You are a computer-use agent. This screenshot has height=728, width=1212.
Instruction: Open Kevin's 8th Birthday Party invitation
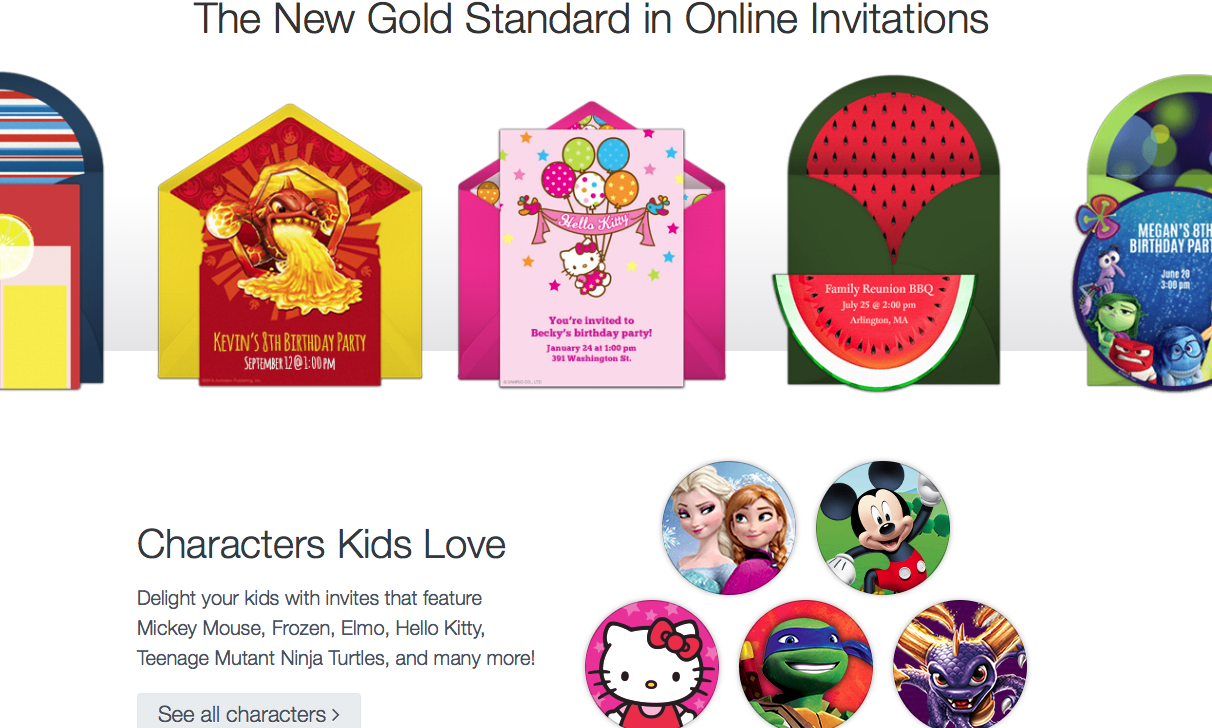point(290,244)
